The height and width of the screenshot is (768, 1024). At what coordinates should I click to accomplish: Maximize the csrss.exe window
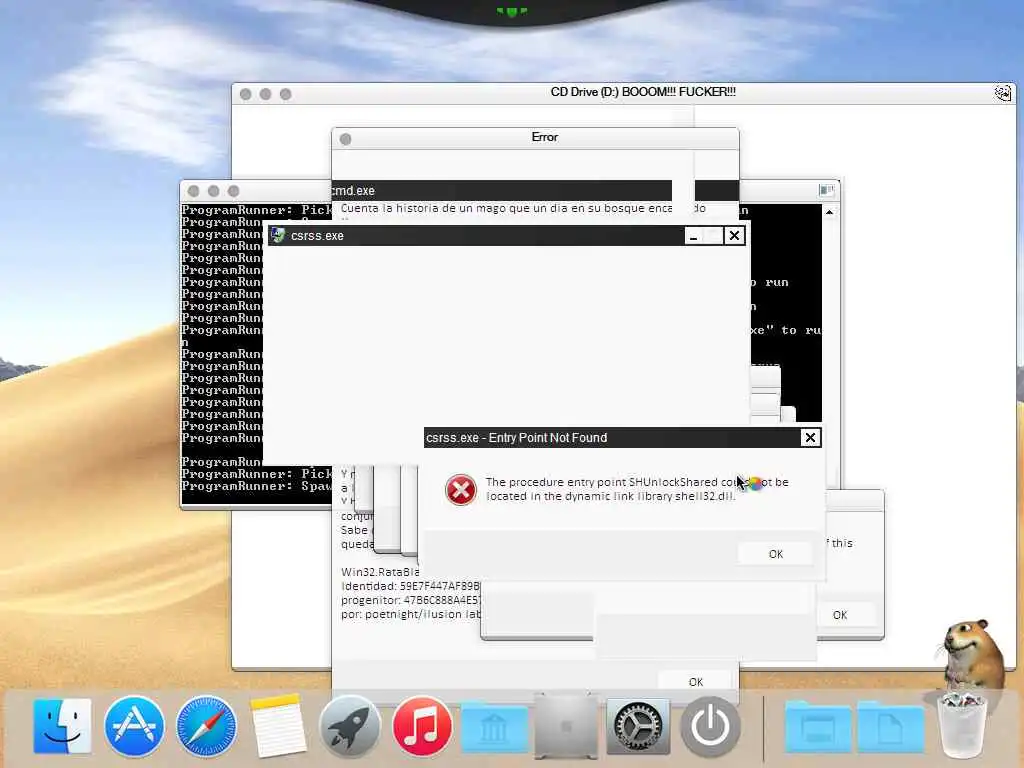tap(714, 236)
